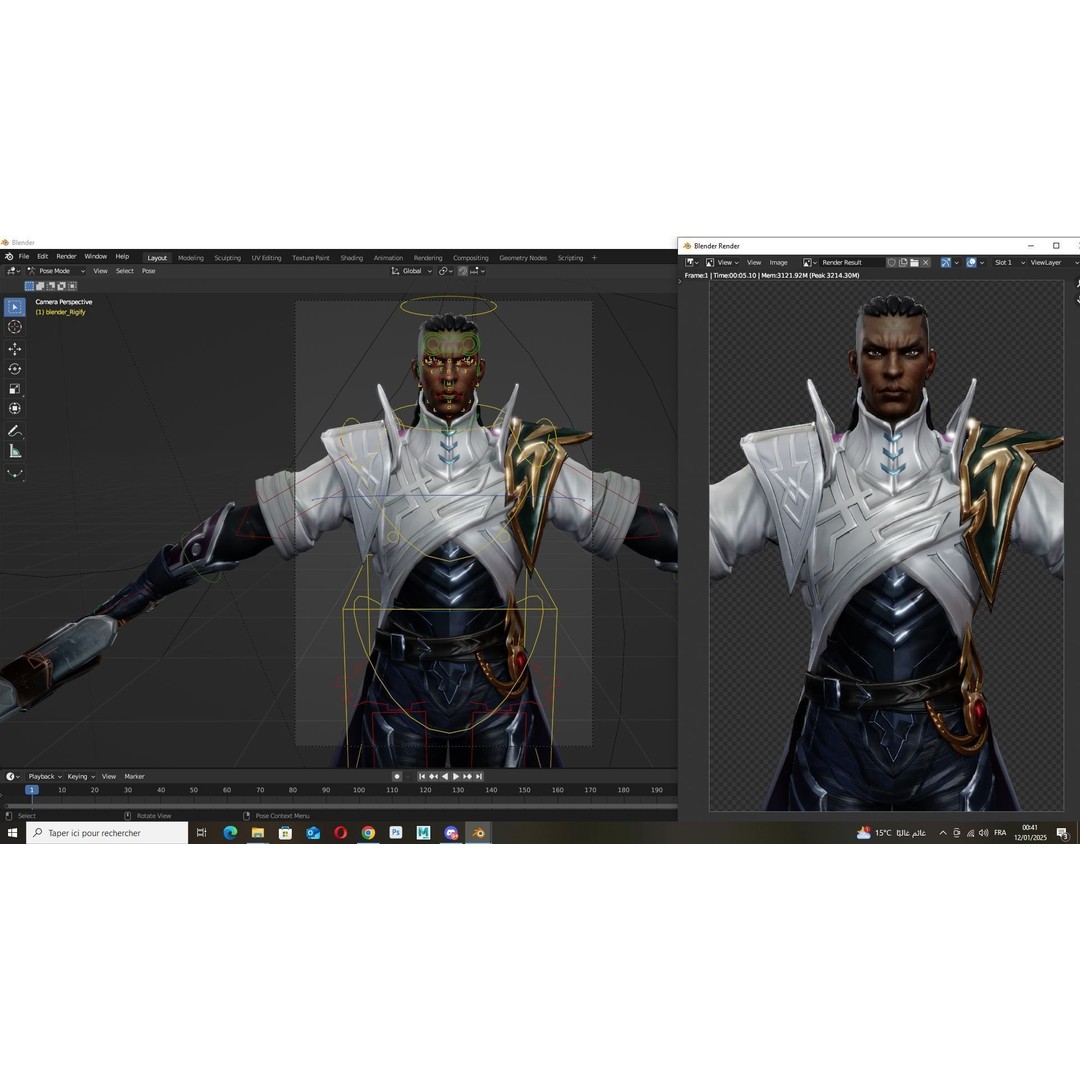
Task: Click the timeline horizontal scrollbar
Action: tap(341, 804)
